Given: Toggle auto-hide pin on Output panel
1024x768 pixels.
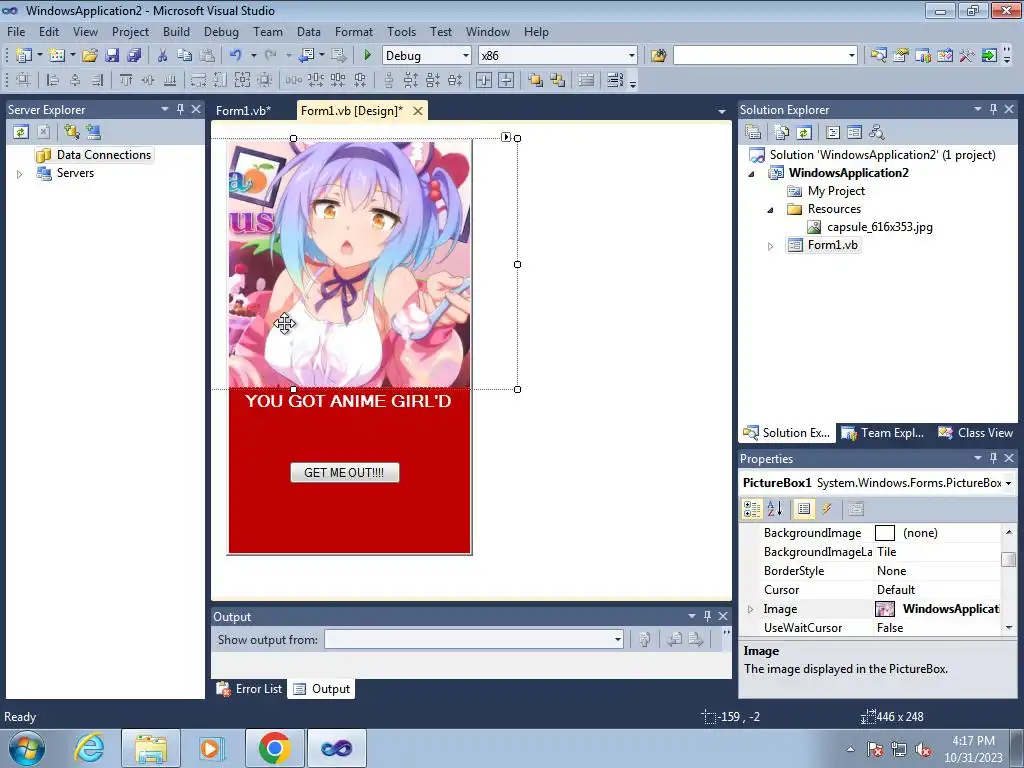Looking at the screenshot, I should [x=707, y=616].
